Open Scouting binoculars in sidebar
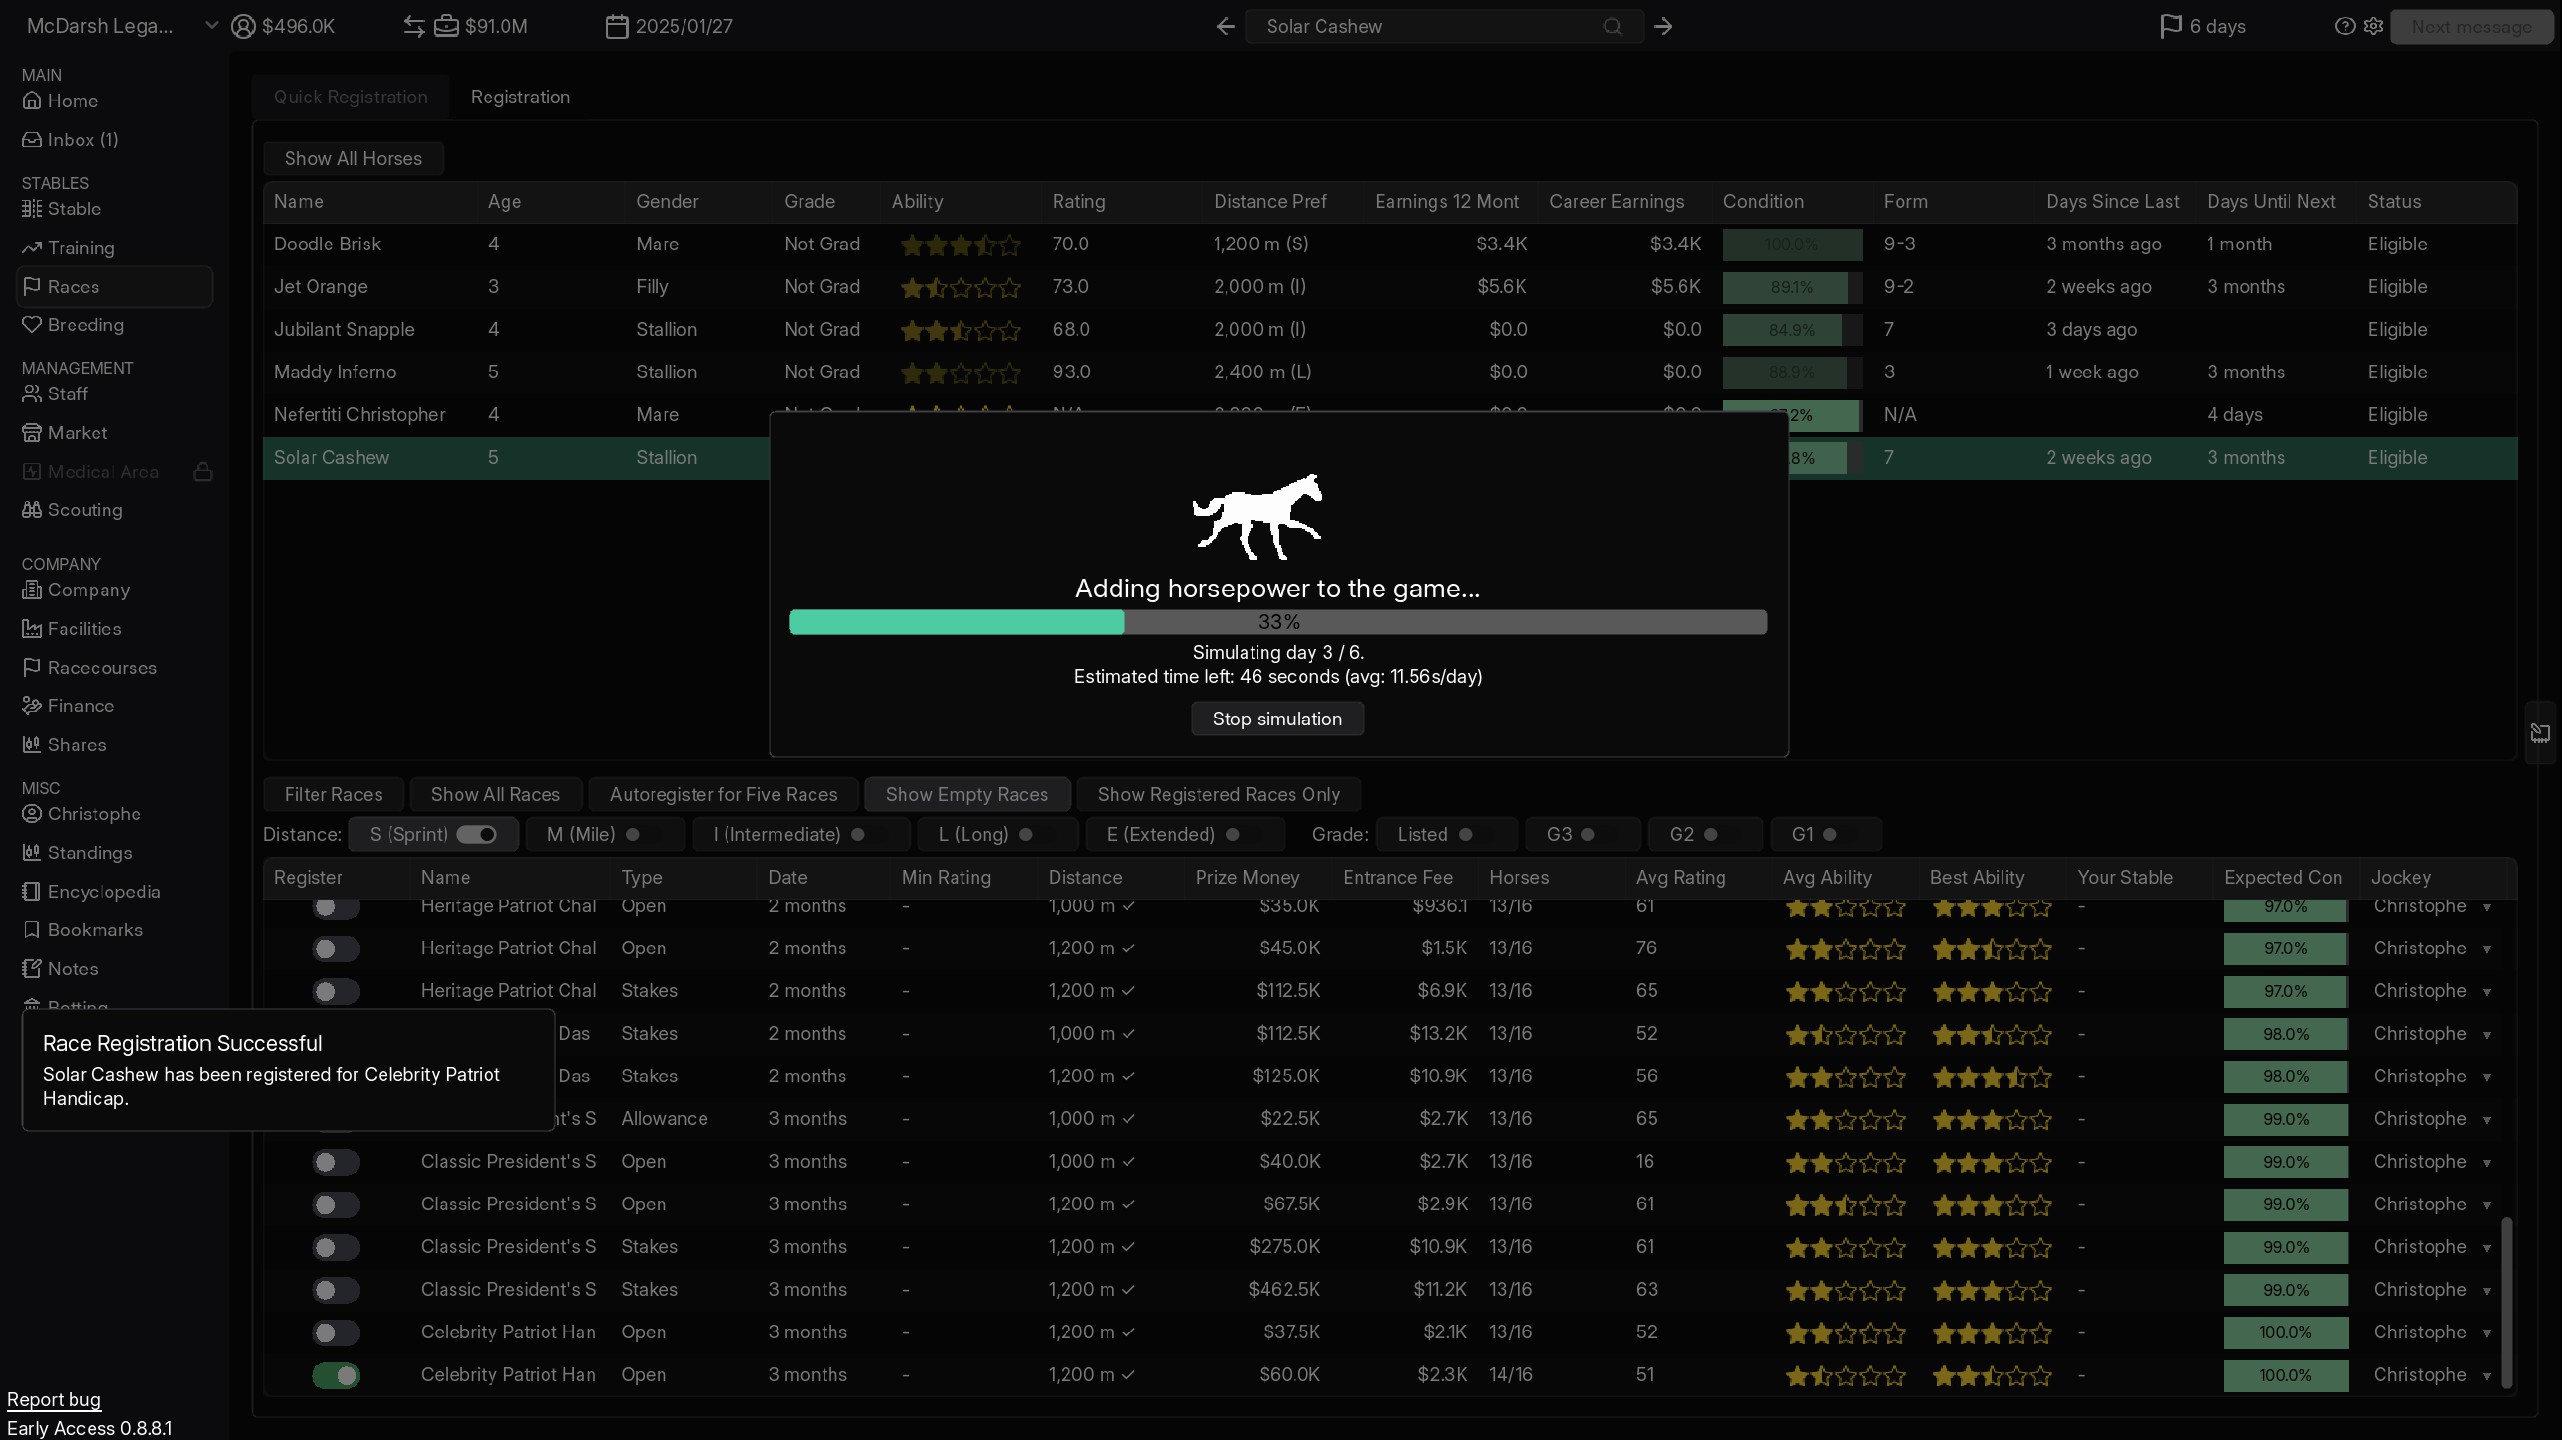This screenshot has width=2562, height=1440. (x=32, y=510)
